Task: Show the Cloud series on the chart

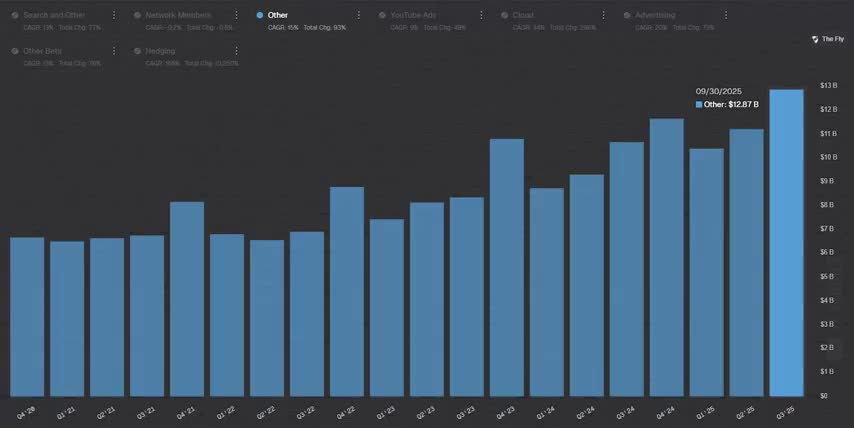Action: tap(522, 16)
